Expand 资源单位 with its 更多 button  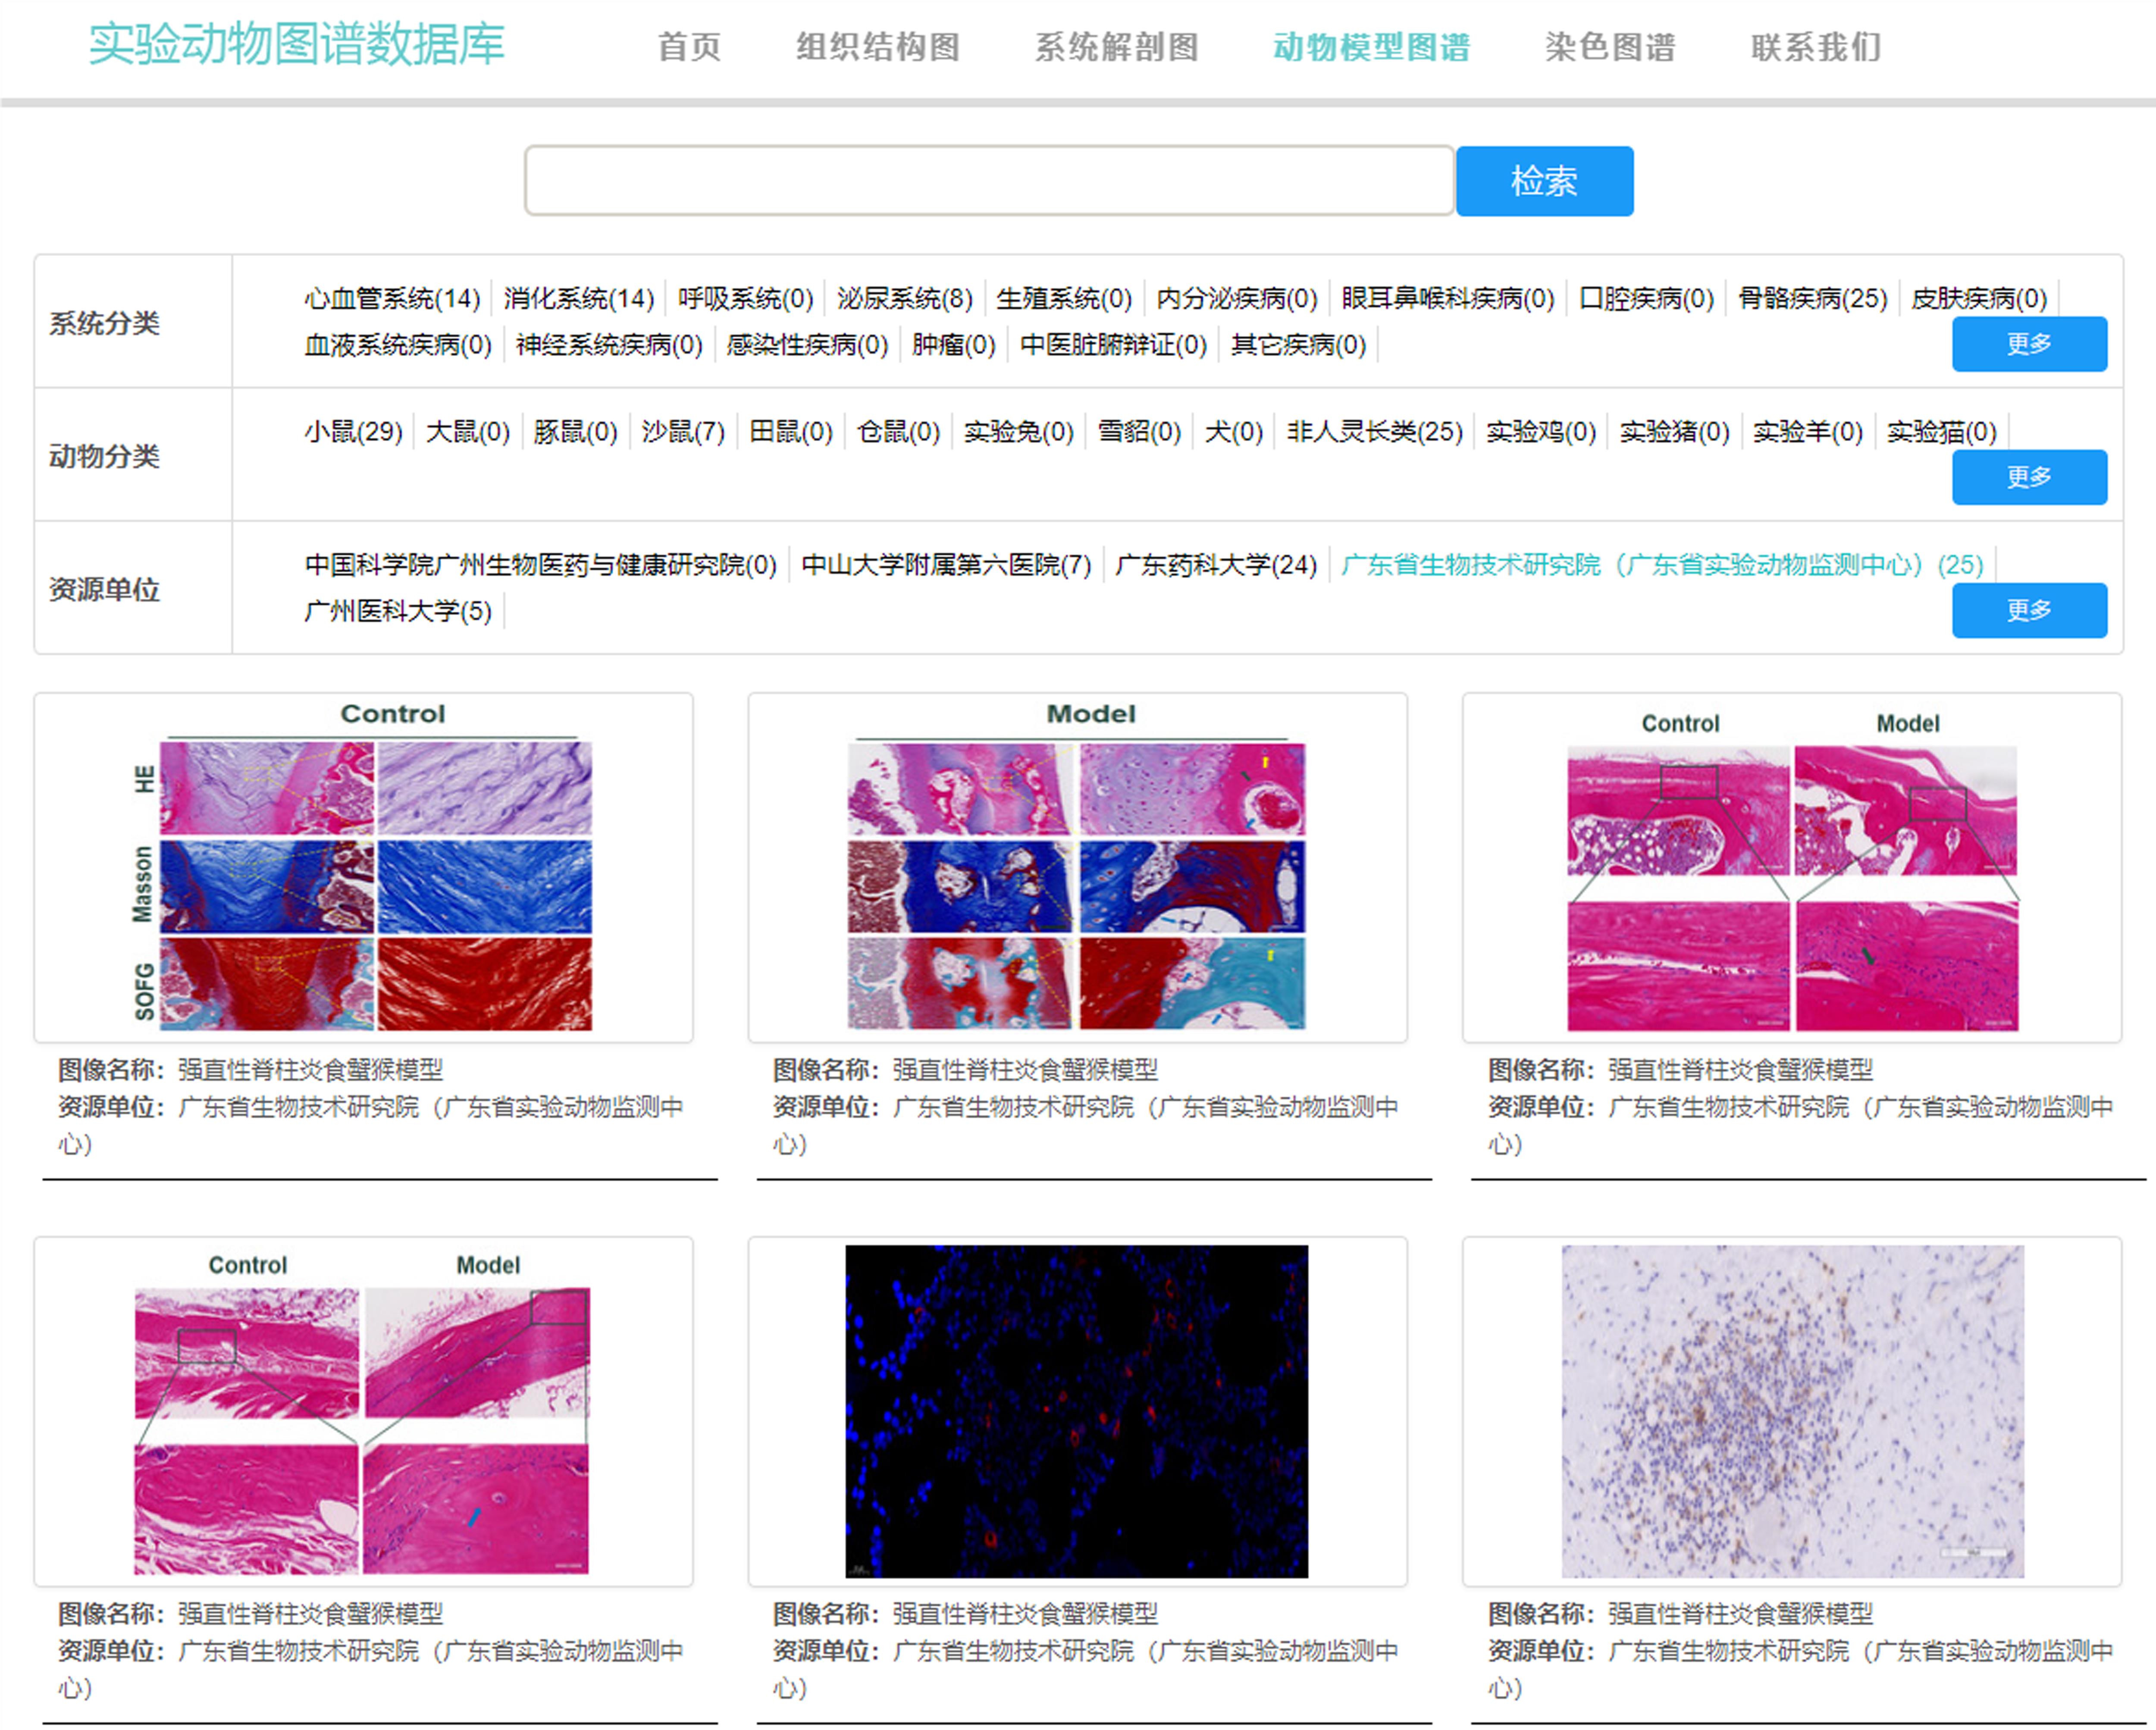pos(2028,610)
